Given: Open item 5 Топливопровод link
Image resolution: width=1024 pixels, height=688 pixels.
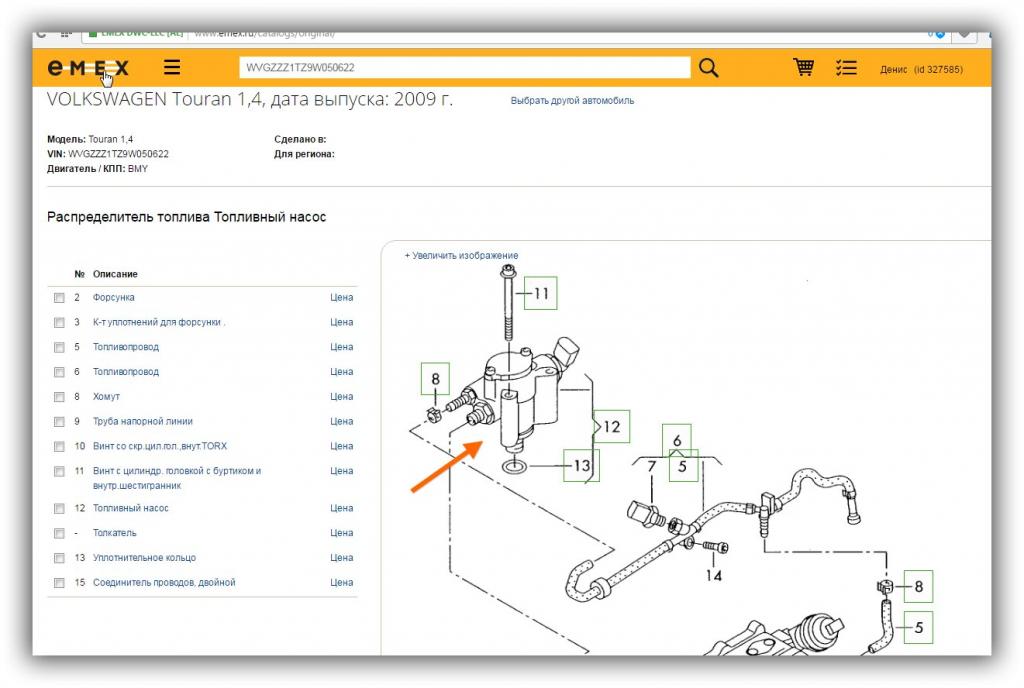Looking at the screenshot, I should (x=126, y=347).
